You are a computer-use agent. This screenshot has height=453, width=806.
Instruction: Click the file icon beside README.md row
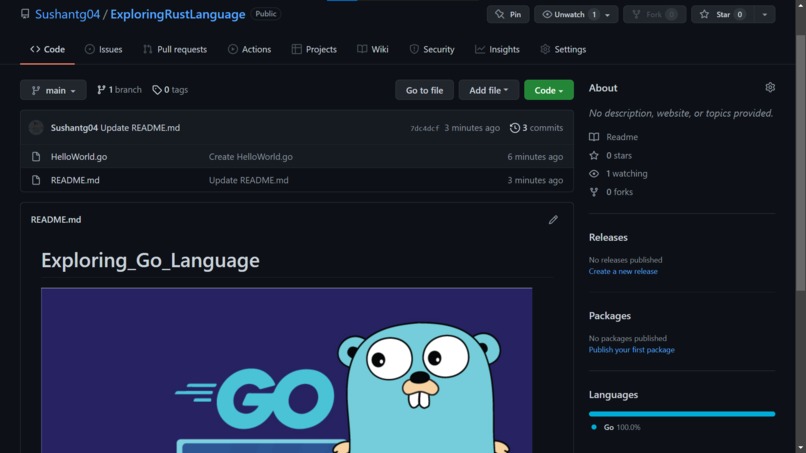[x=36, y=180]
